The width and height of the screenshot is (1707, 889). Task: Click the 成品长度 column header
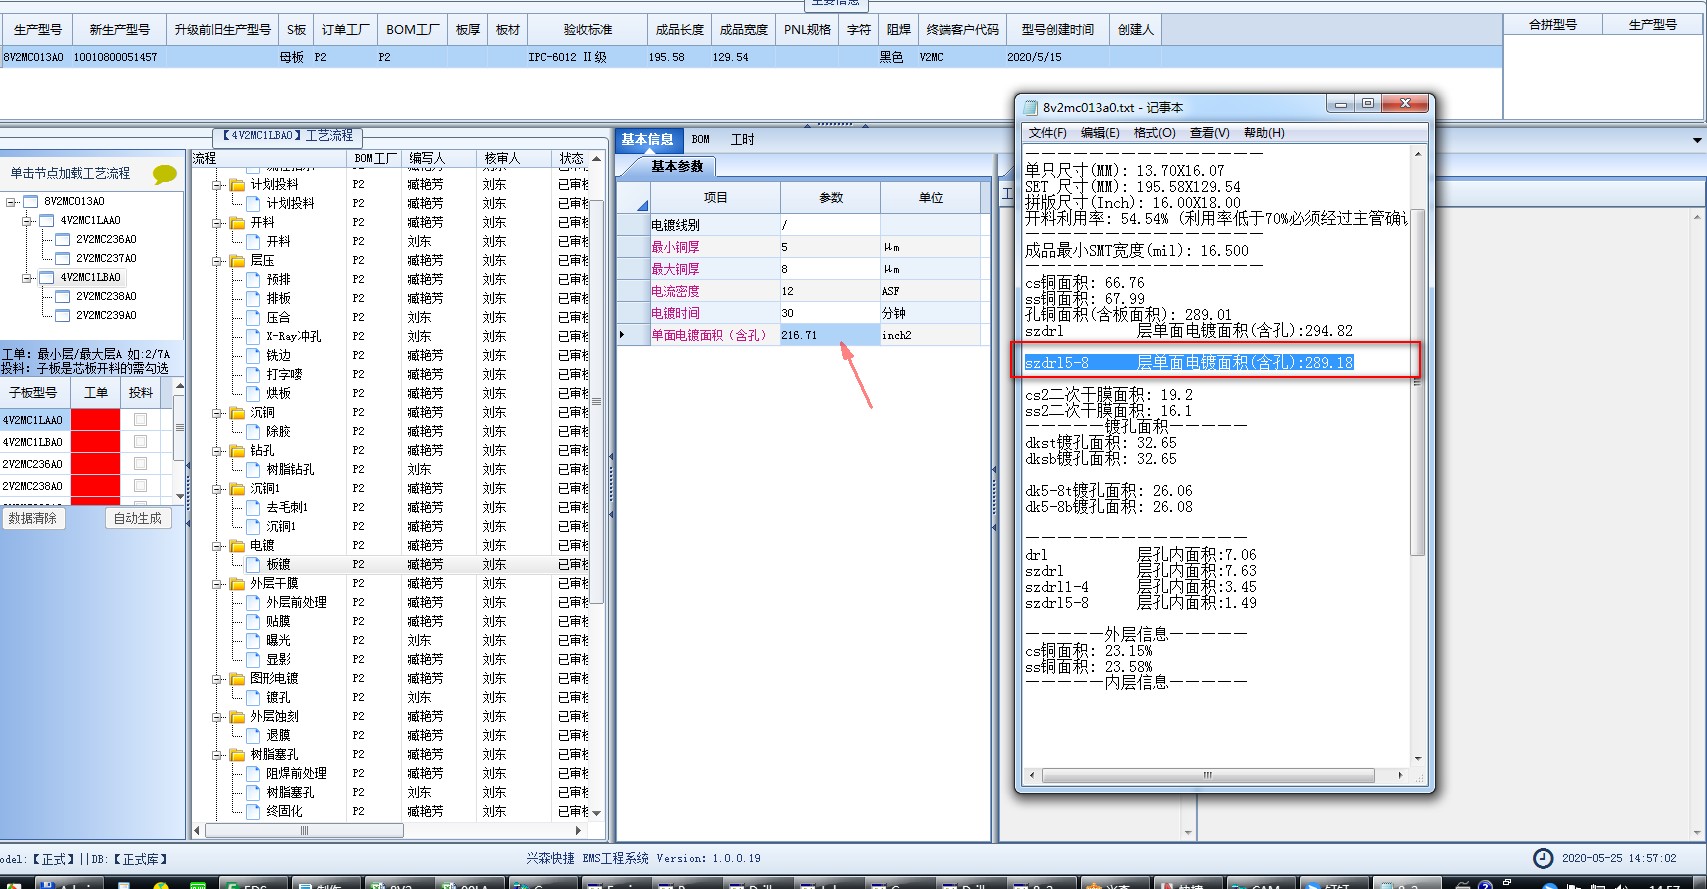click(x=679, y=30)
